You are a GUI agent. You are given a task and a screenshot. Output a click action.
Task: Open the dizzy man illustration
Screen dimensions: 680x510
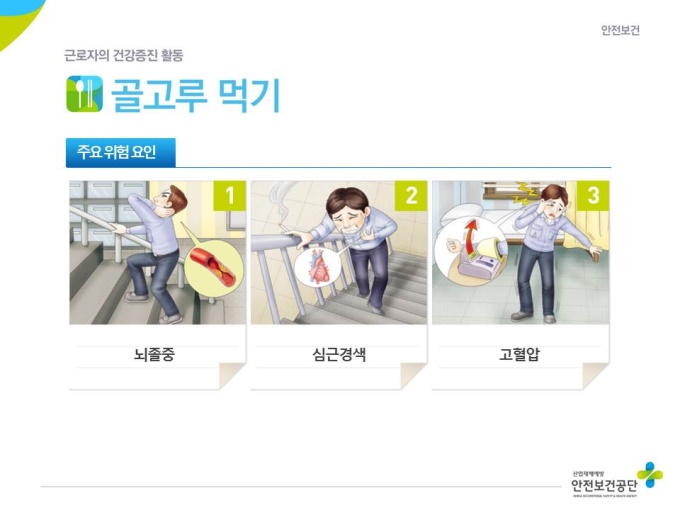click(520, 252)
